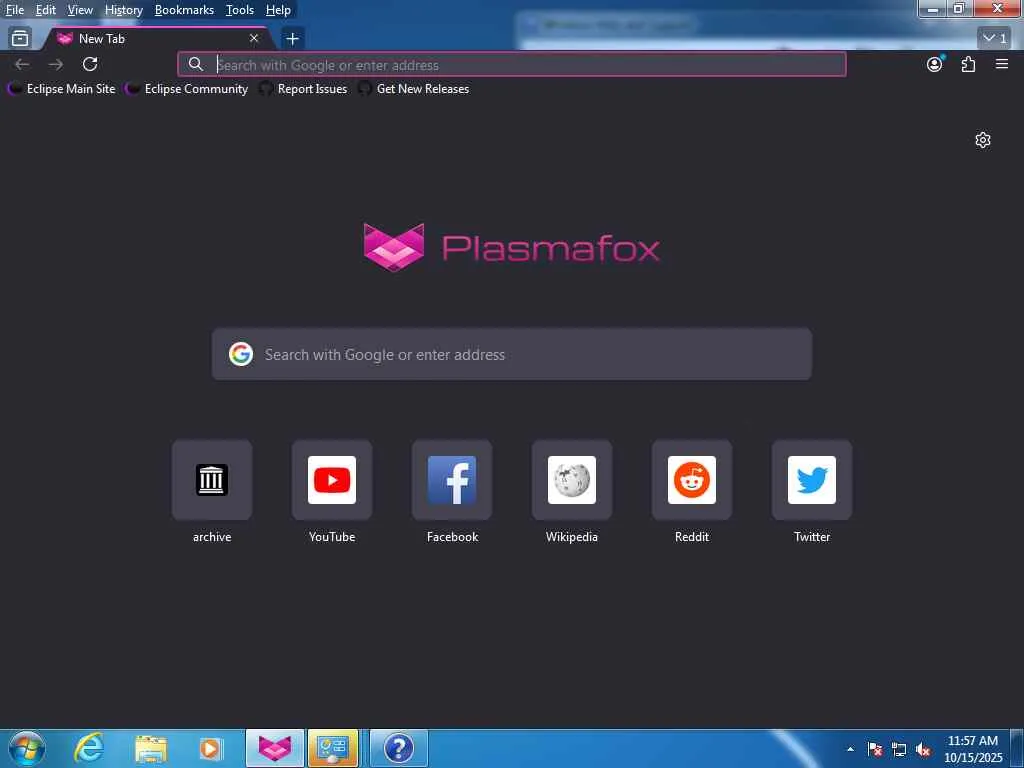The height and width of the screenshot is (768, 1024).
Task: Open a new tab with plus button
Action: (x=293, y=39)
